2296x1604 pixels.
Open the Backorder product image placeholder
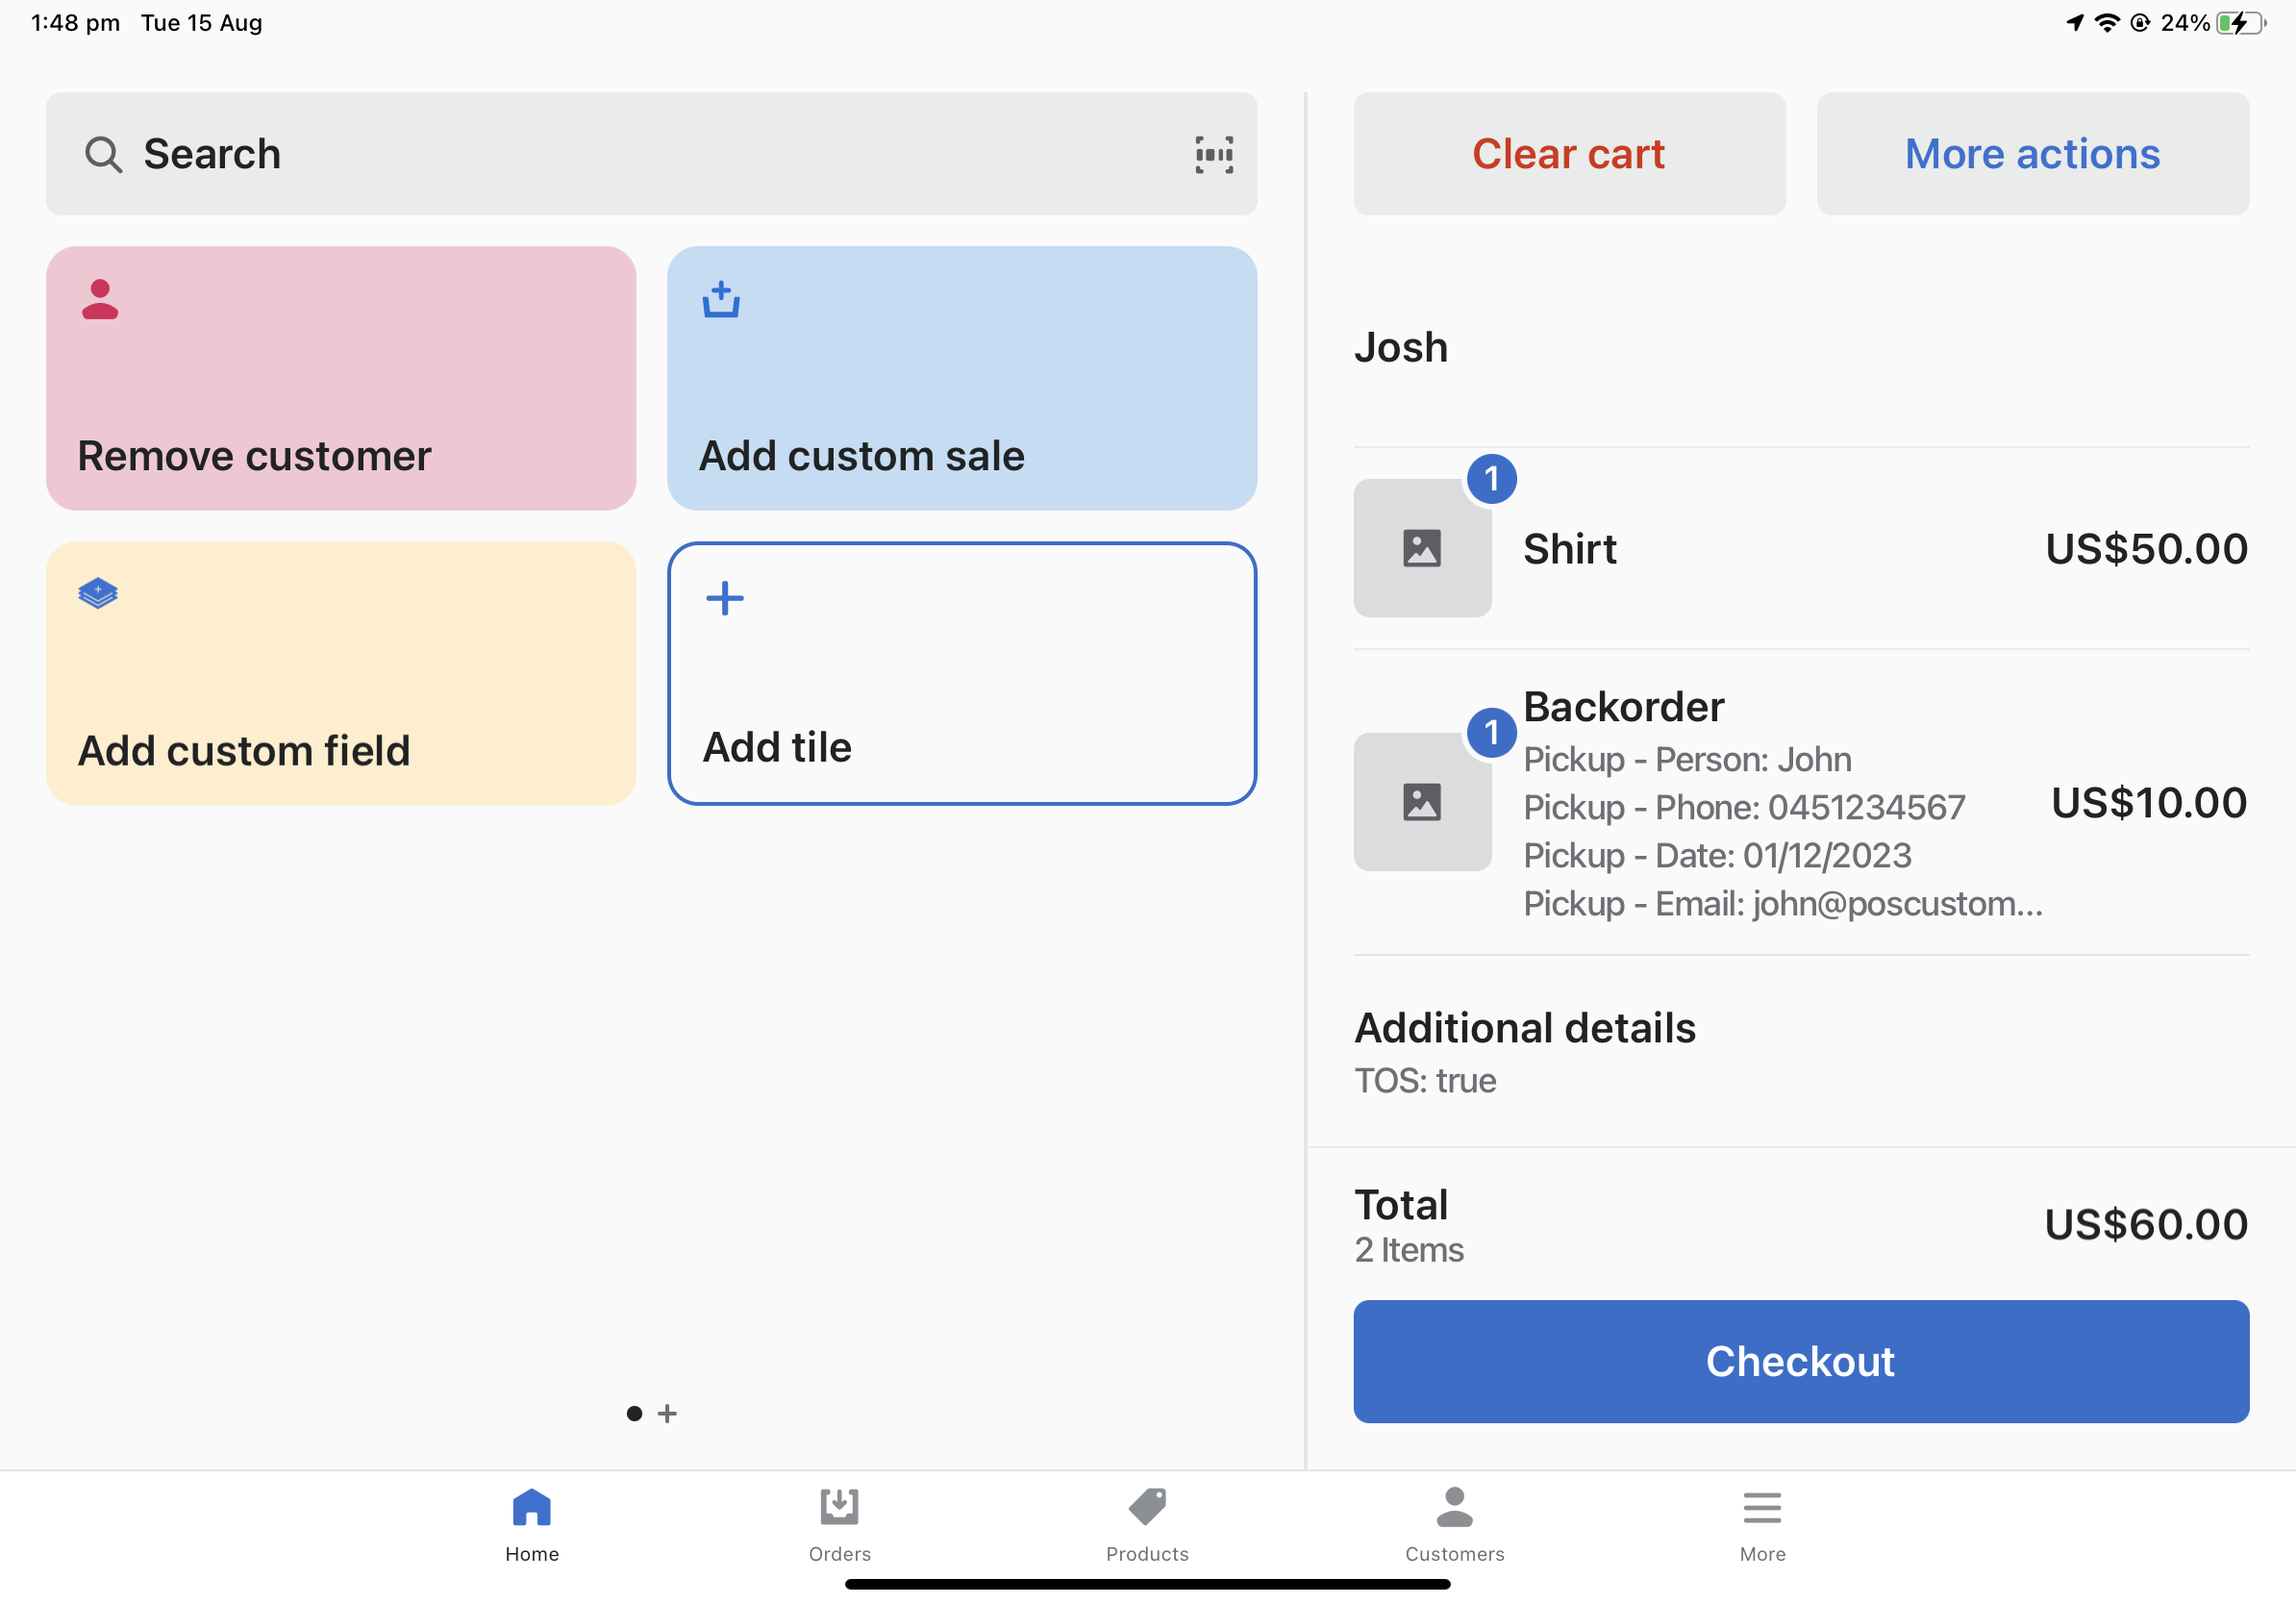(x=1422, y=802)
